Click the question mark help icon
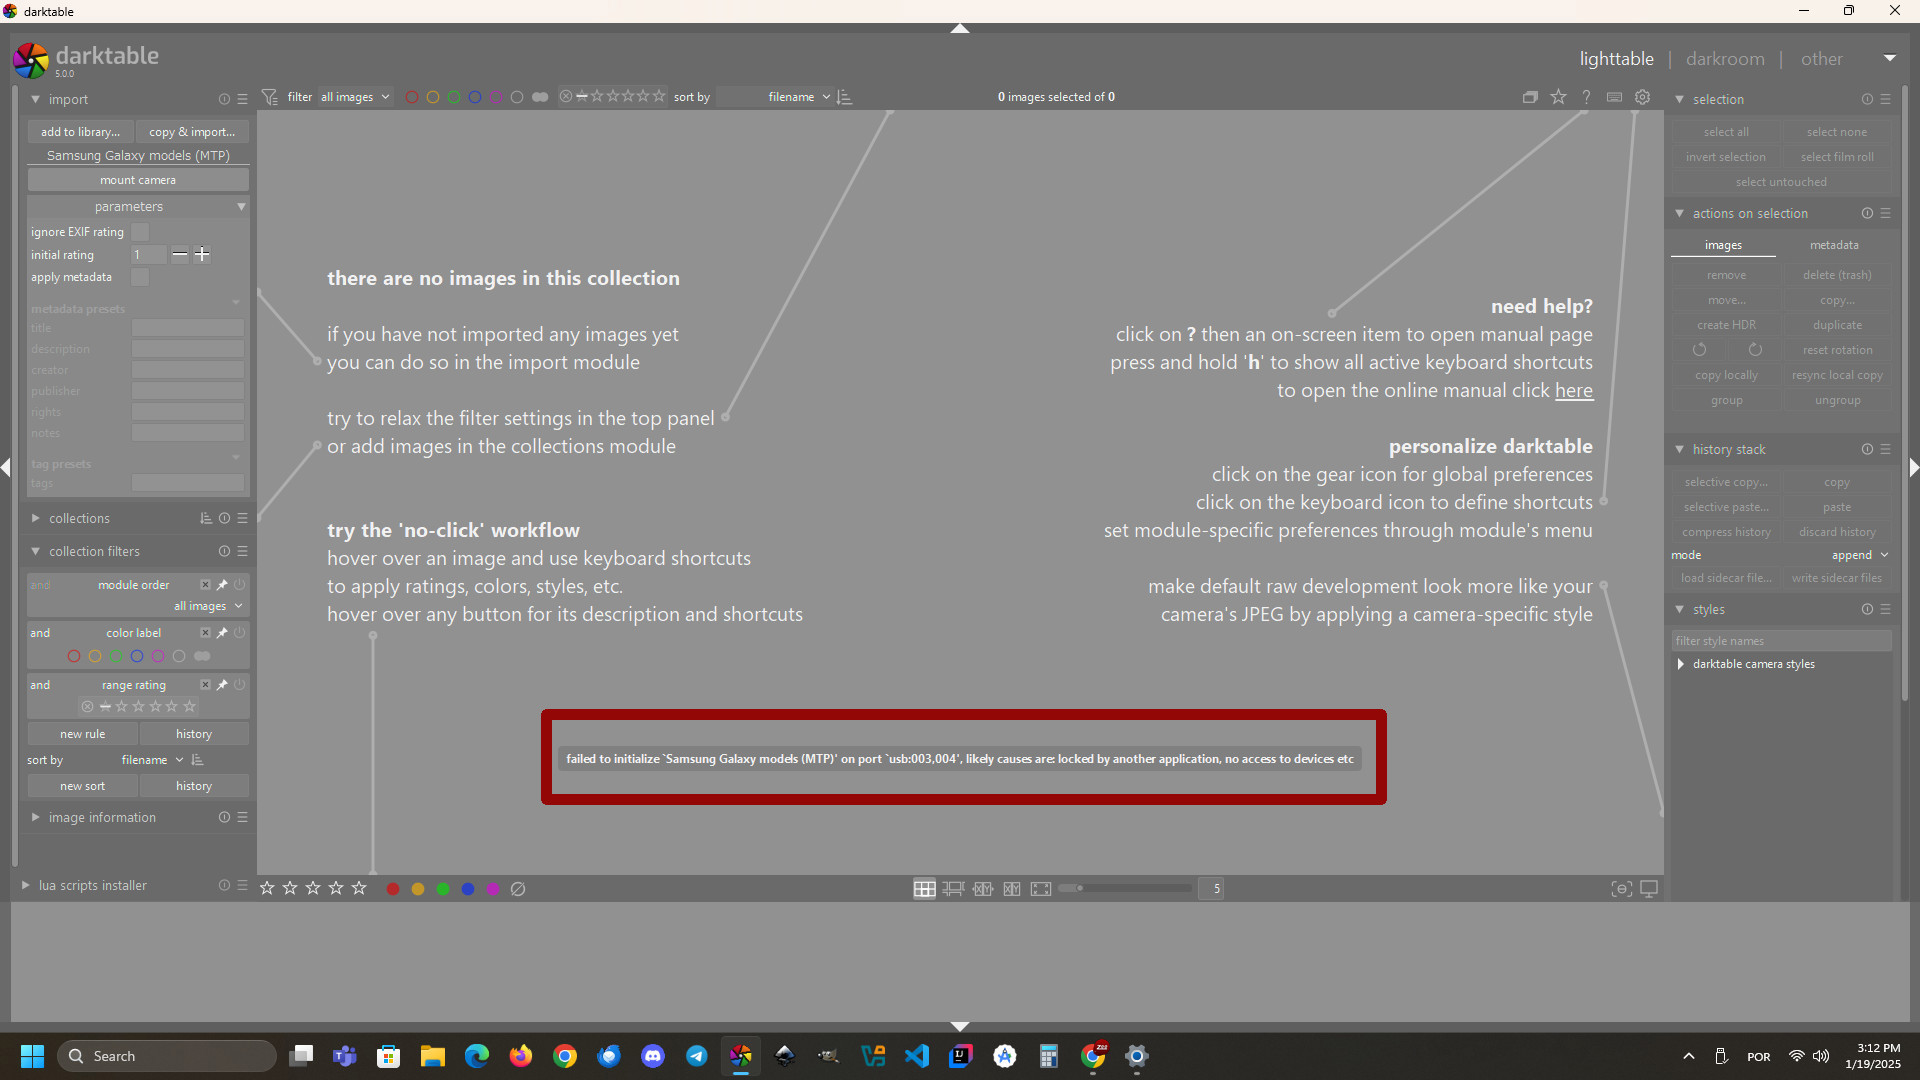 coord(1587,97)
